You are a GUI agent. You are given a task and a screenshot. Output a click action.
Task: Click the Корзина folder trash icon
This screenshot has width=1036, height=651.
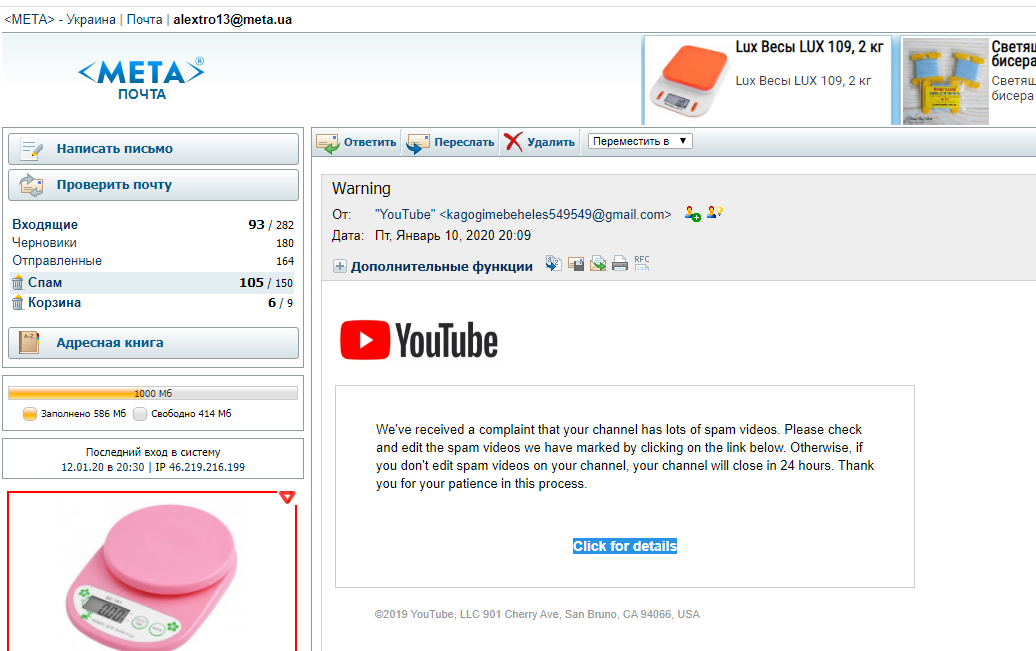tap(18, 303)
